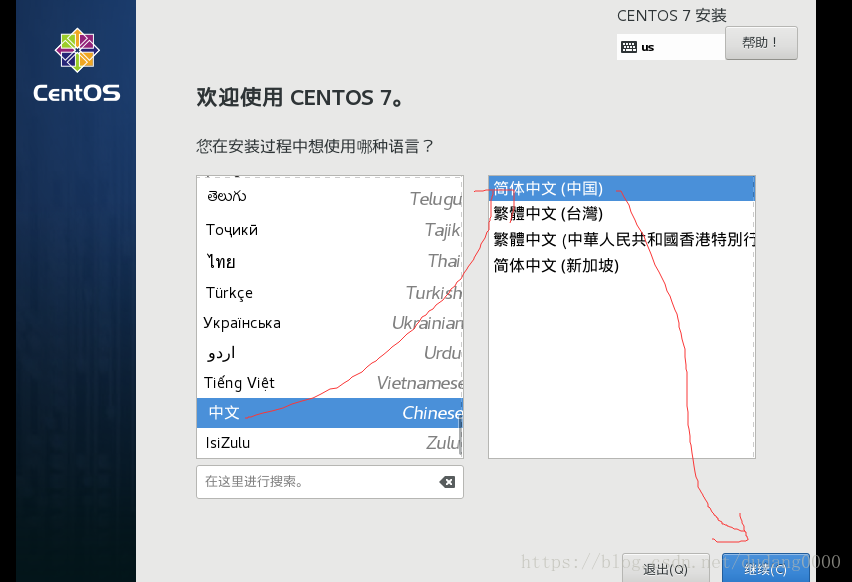Click the 继续(C) continue button

click(766, 568)
